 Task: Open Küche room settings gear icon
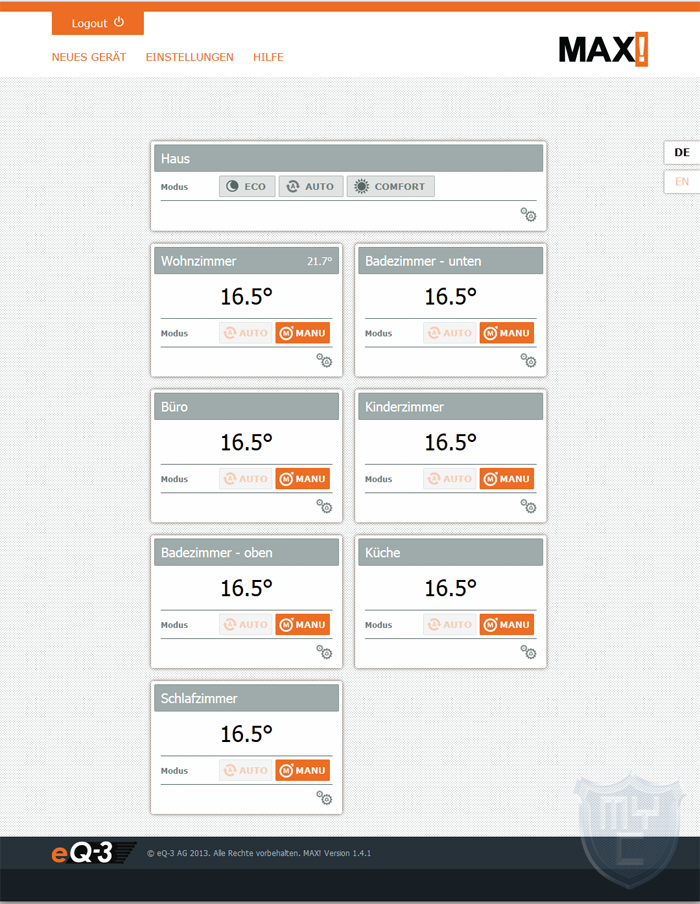(528, 652)
